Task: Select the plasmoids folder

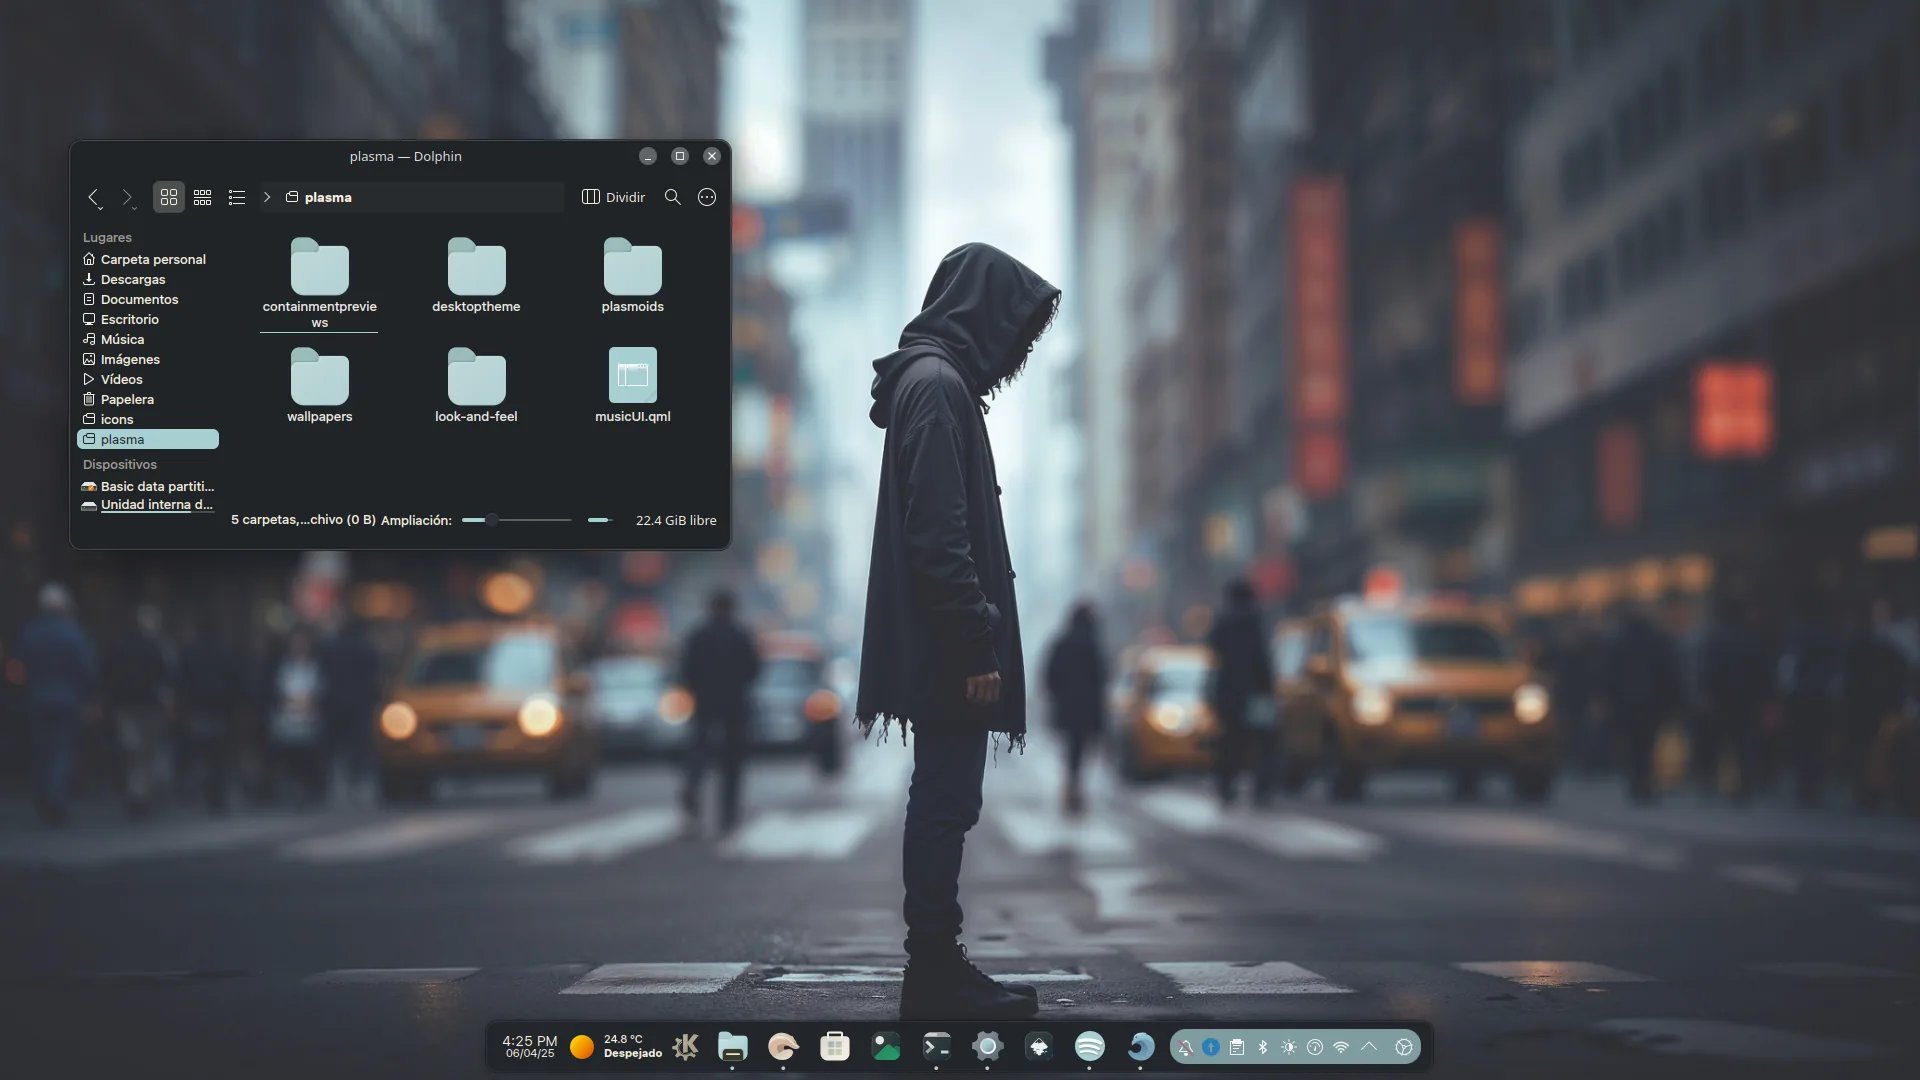Action: pos(633,276)
